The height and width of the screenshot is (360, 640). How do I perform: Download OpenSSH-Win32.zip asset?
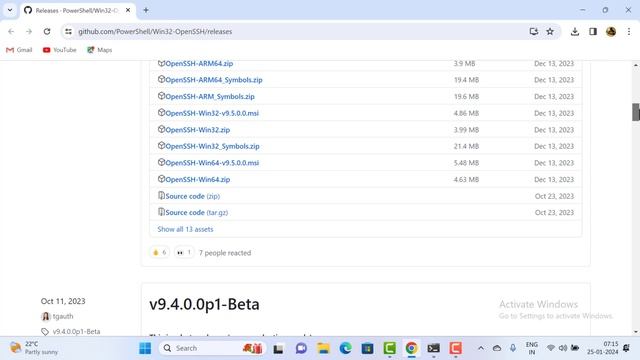pos(198,130)
